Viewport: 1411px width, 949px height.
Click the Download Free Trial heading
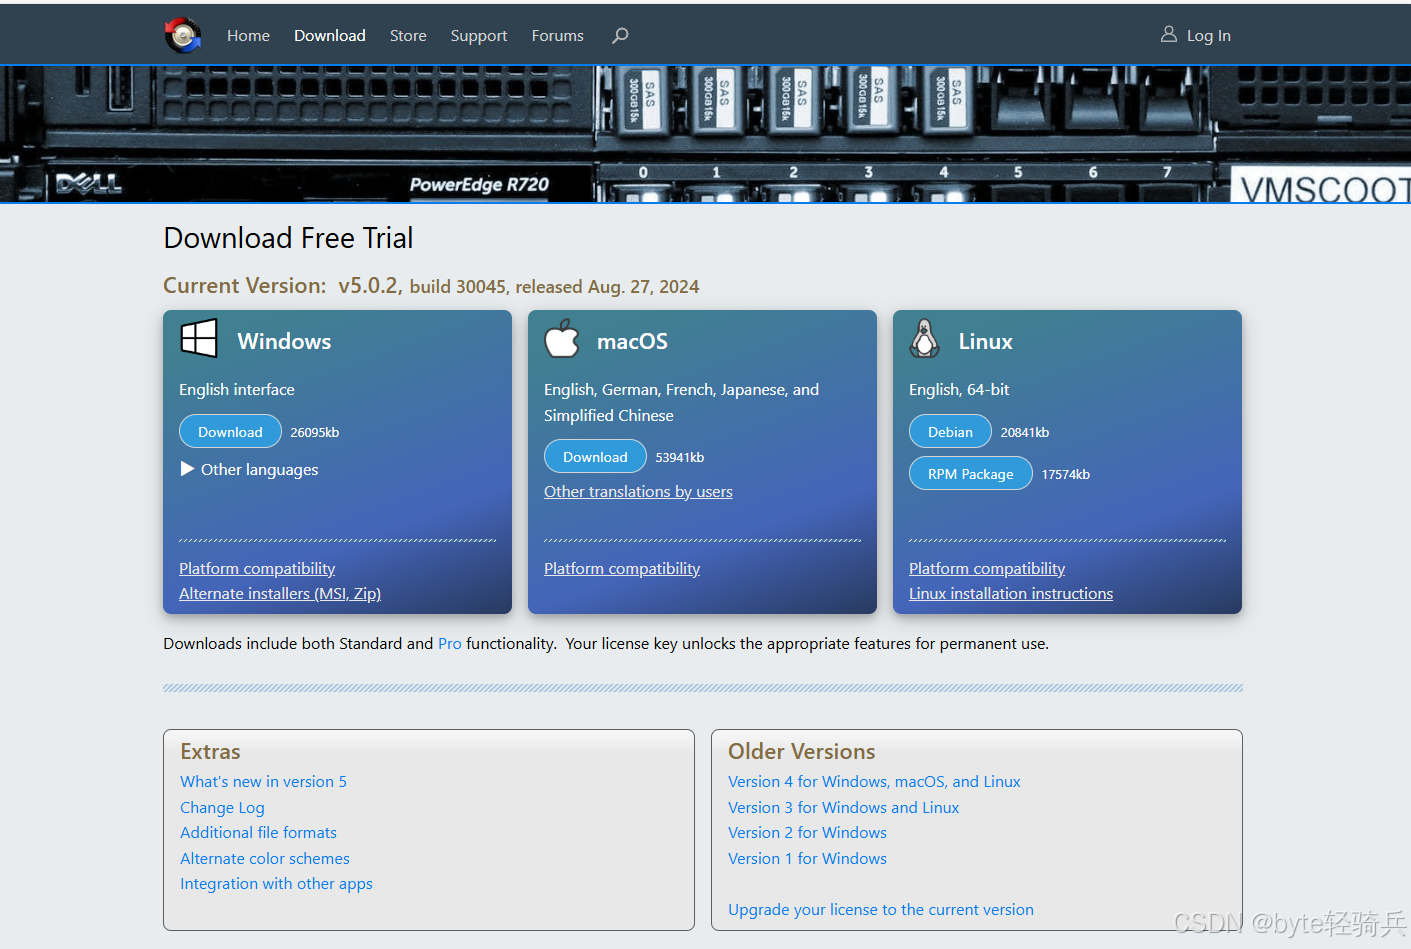[x=288, y=238]
